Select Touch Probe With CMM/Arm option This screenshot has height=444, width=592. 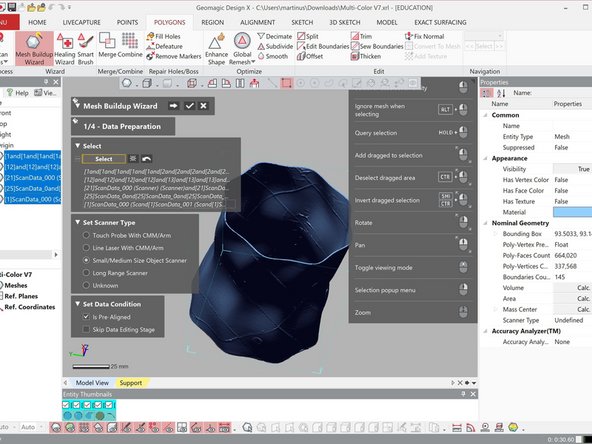(x=86, y=235)
